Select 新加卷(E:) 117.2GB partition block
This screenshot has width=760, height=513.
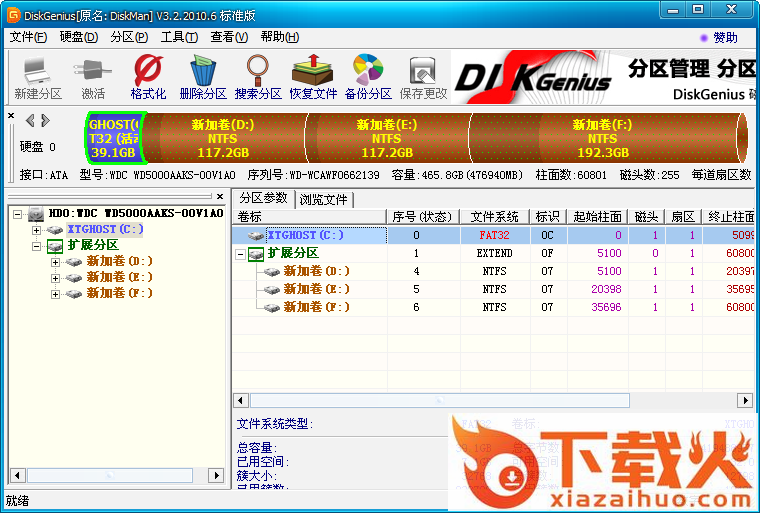click(387, 138)
